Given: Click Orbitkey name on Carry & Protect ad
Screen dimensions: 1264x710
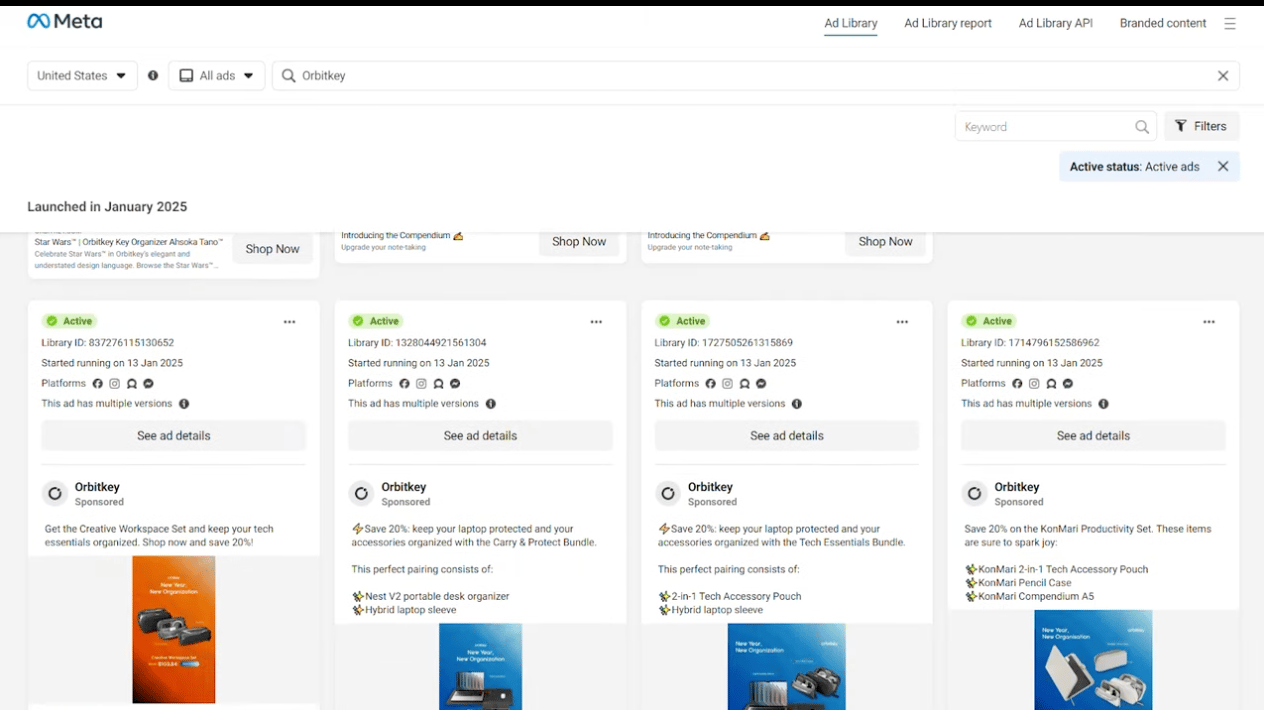Looking at the screenshot, I should 404,487.
